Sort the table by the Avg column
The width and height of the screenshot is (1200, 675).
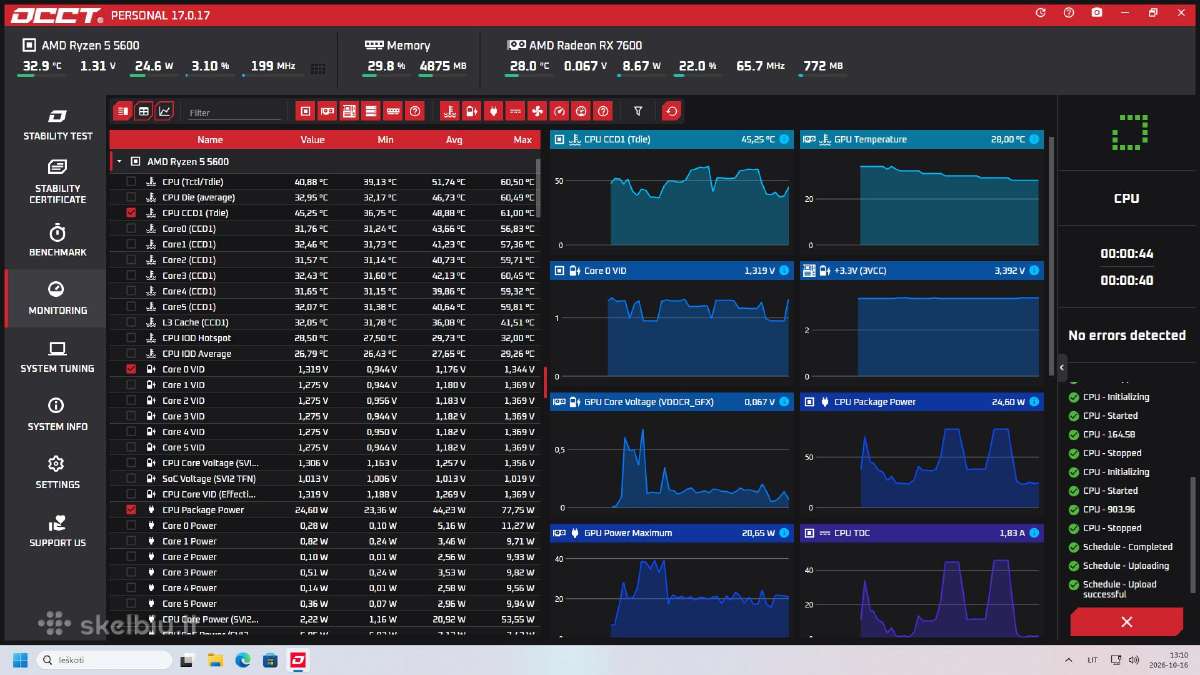point(453,140)
